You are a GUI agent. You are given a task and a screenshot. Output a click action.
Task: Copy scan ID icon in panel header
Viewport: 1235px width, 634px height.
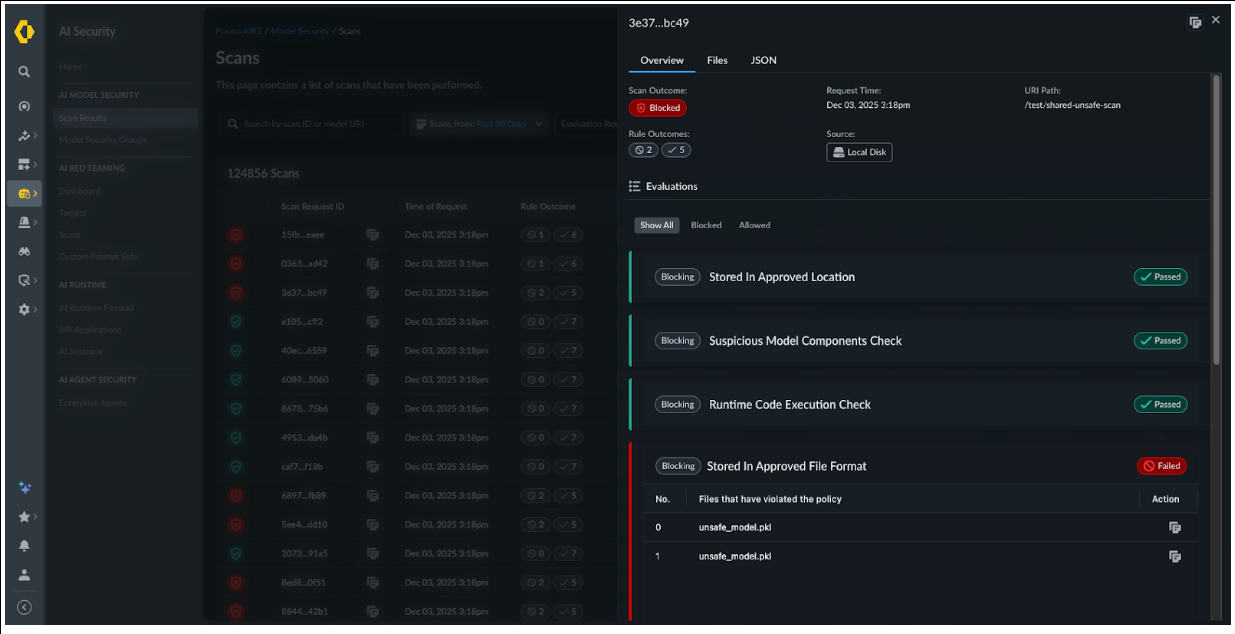tap(1194, 22)
